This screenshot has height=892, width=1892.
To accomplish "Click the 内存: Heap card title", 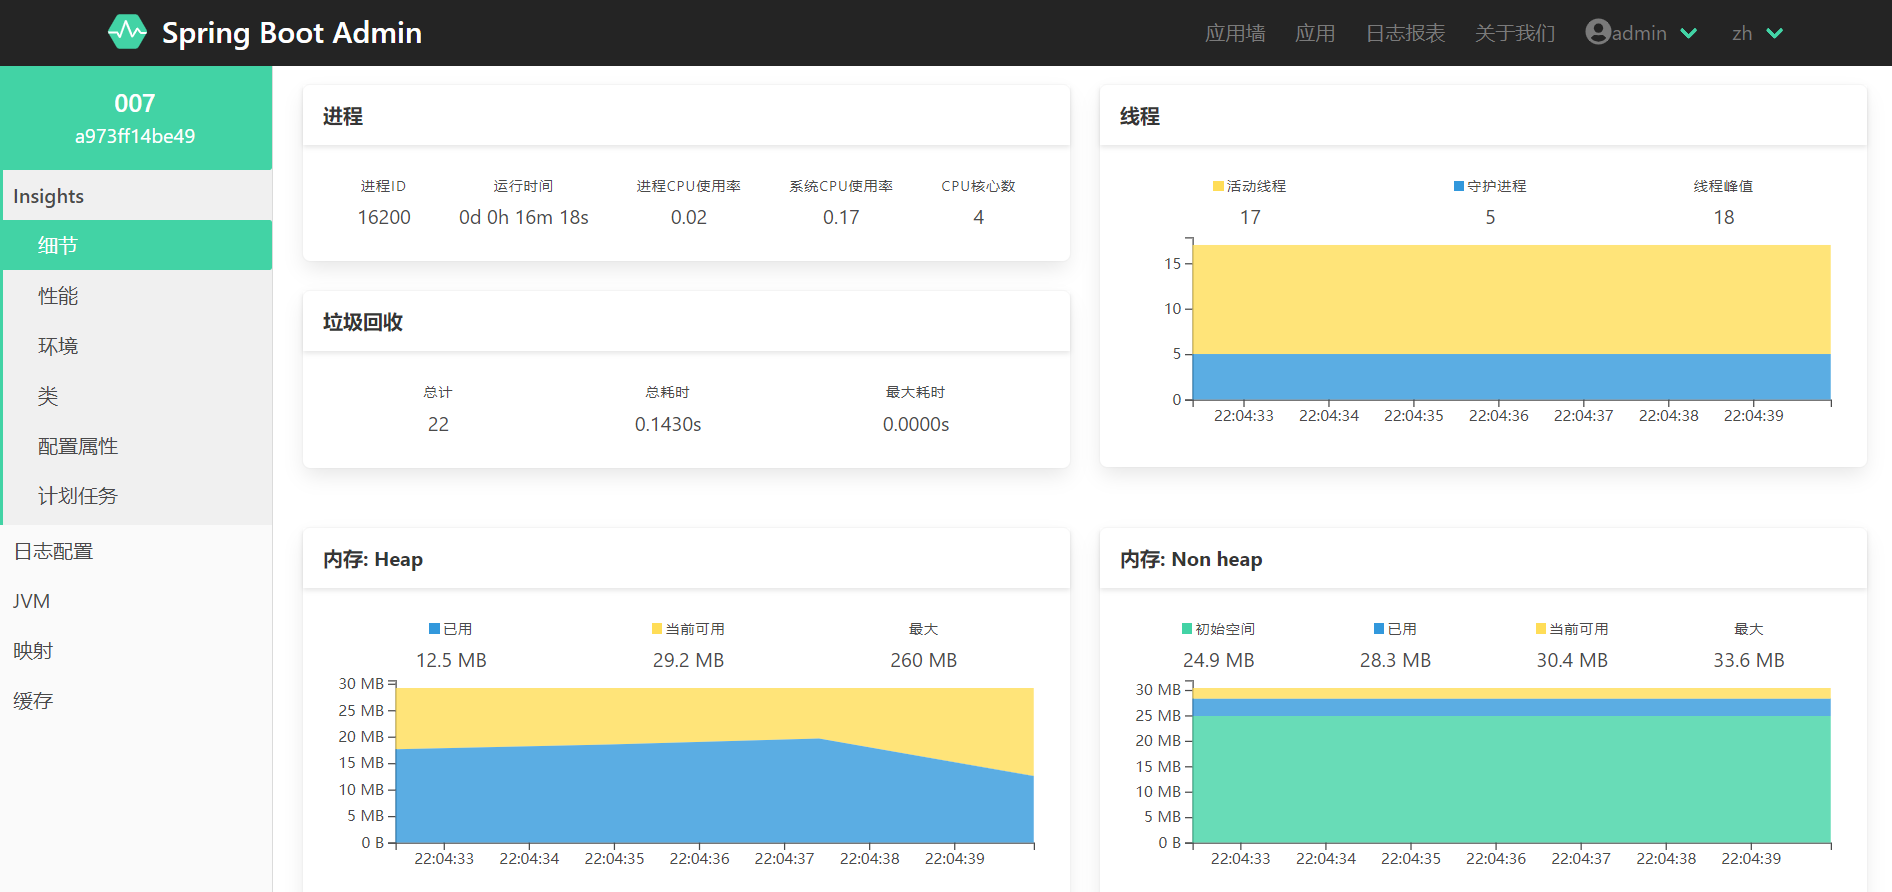I will (373, 560).
